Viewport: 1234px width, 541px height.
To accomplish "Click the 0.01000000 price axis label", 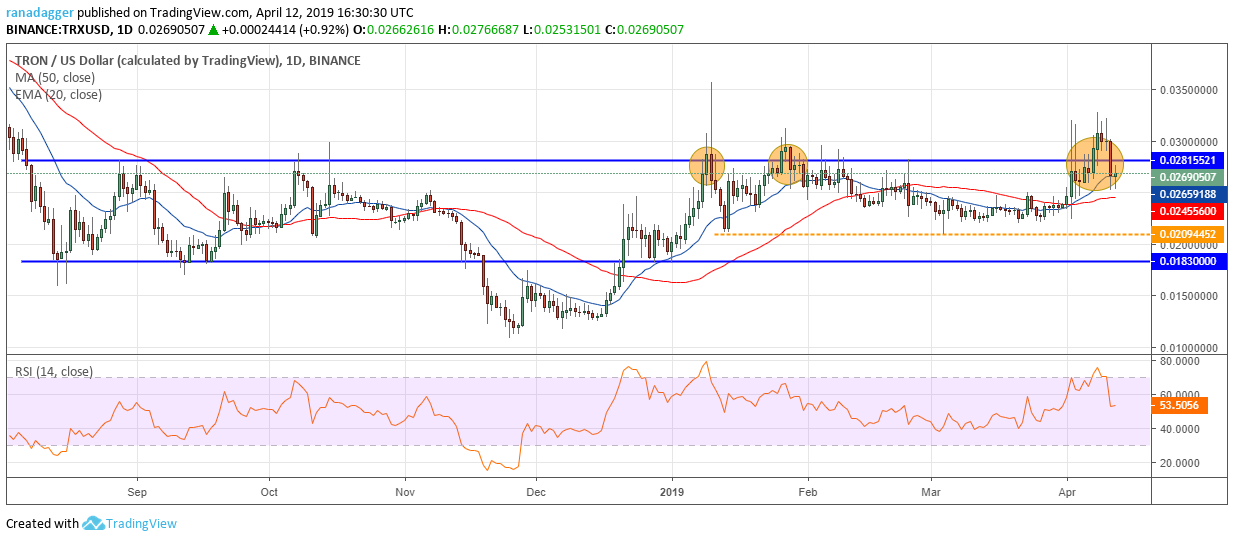I will (x=1191, y=348).
